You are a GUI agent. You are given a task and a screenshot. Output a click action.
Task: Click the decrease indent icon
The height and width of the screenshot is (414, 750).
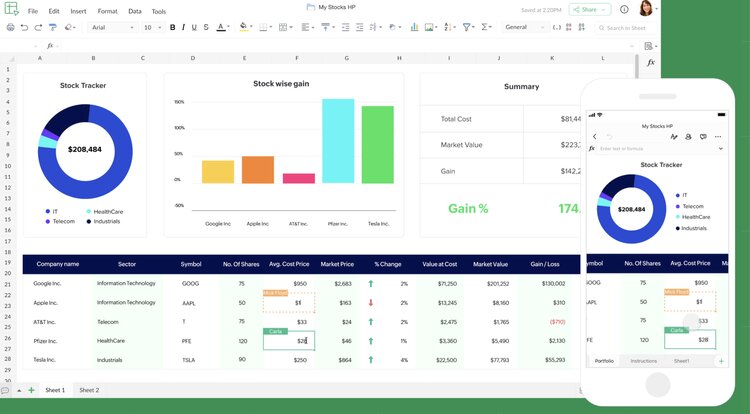[345, 28]
